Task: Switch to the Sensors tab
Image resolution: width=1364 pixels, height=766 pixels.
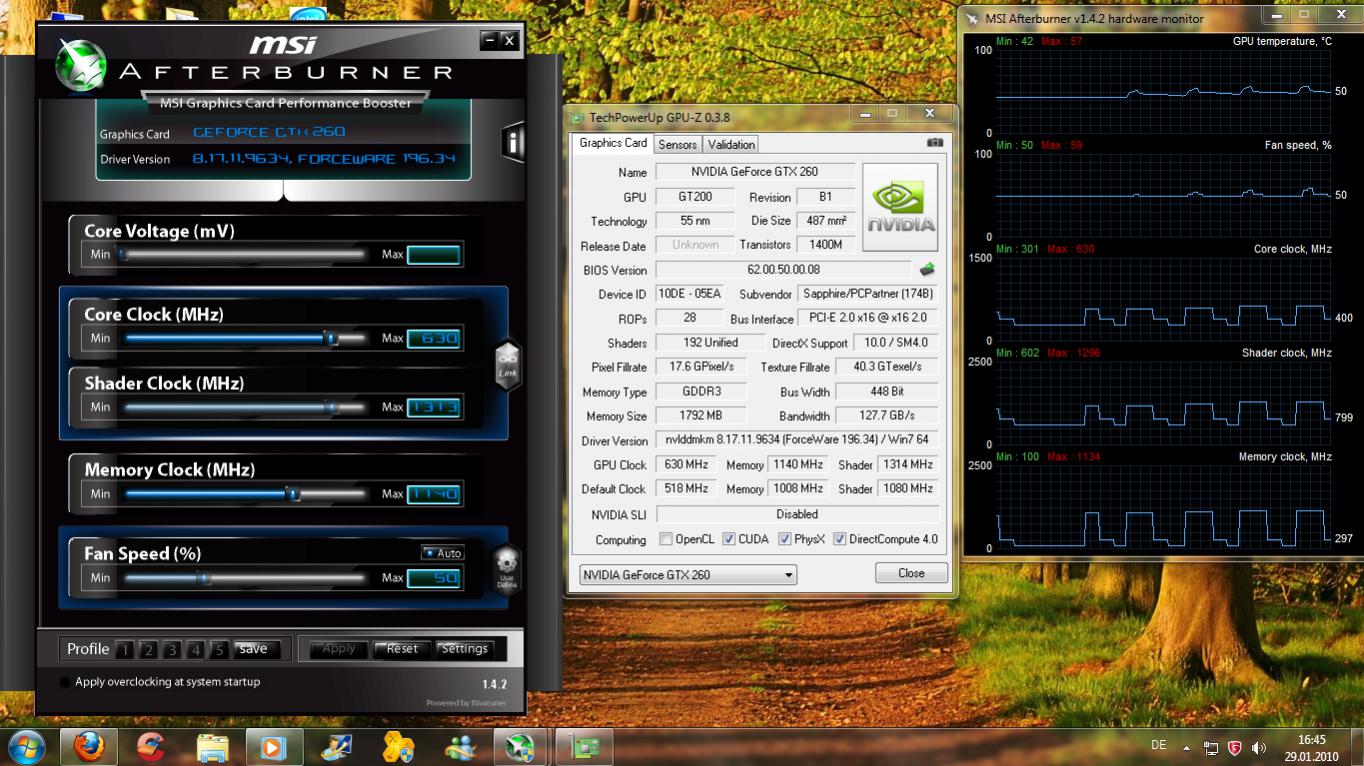Action: point(677,144)
